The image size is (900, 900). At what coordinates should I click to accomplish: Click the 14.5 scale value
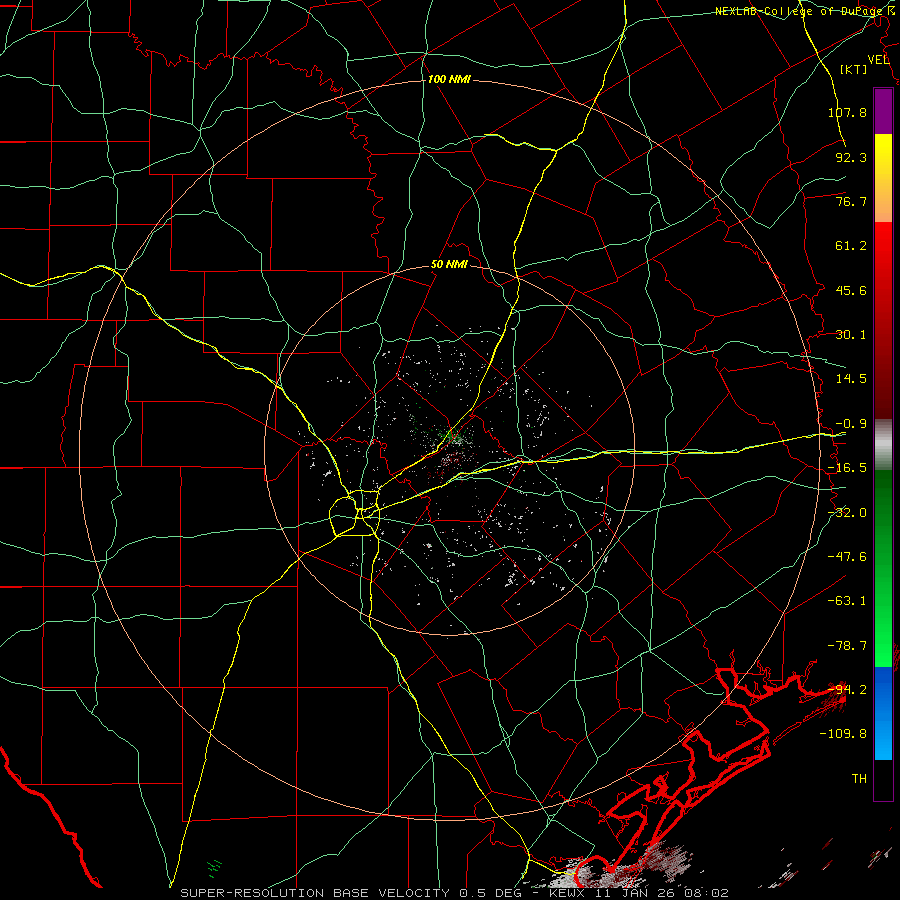[851, 379]
